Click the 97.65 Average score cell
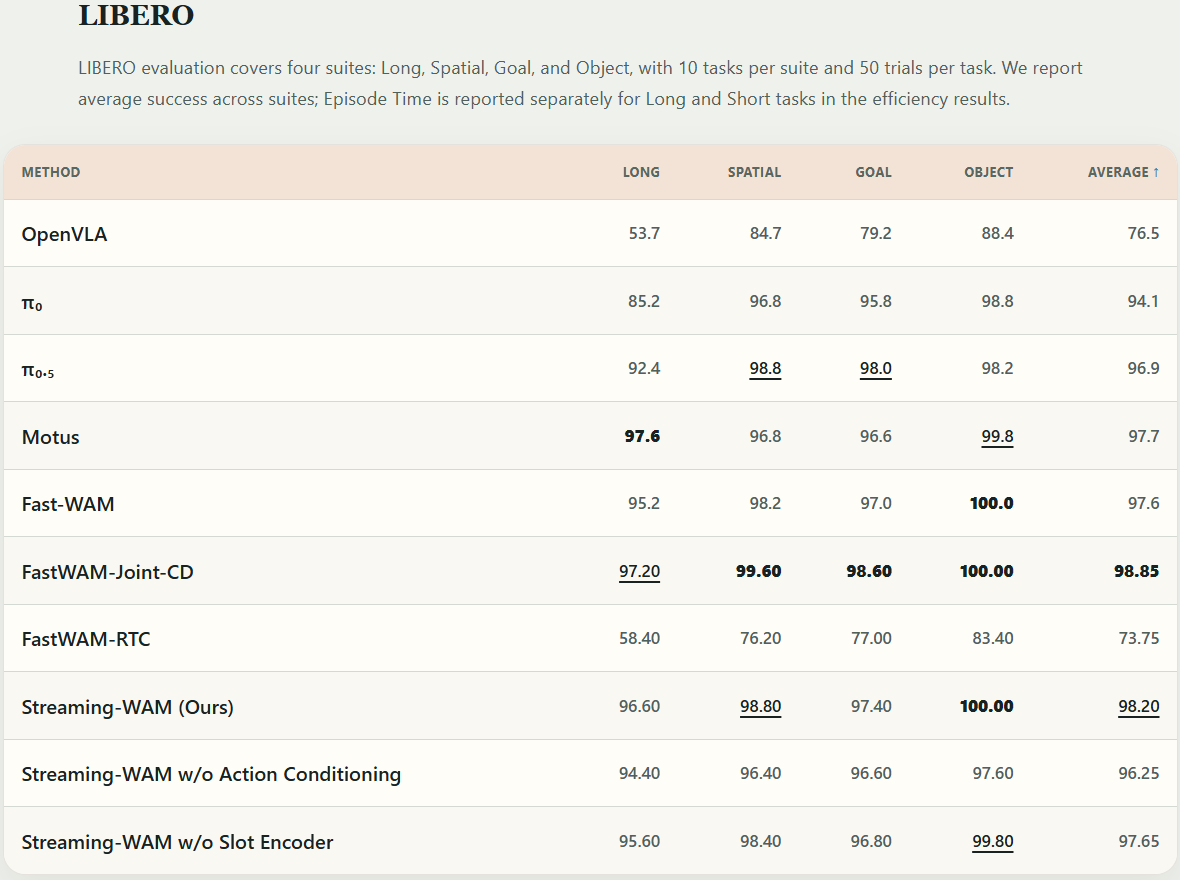The height and width of the screenshot is (880, 1180). tap(1139, 841)
